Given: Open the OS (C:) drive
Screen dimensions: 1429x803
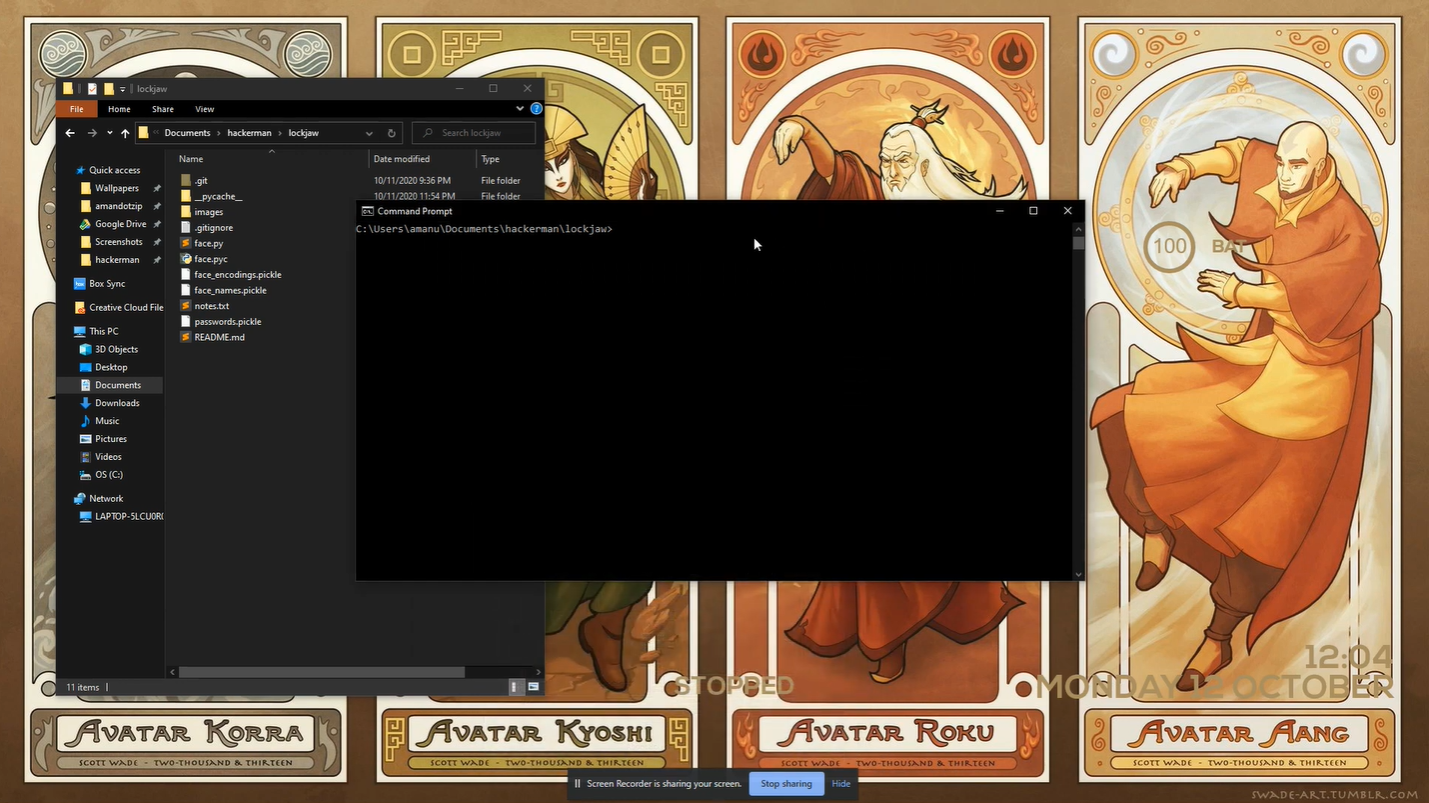Looking at the screenshot, I should point(108,475).
